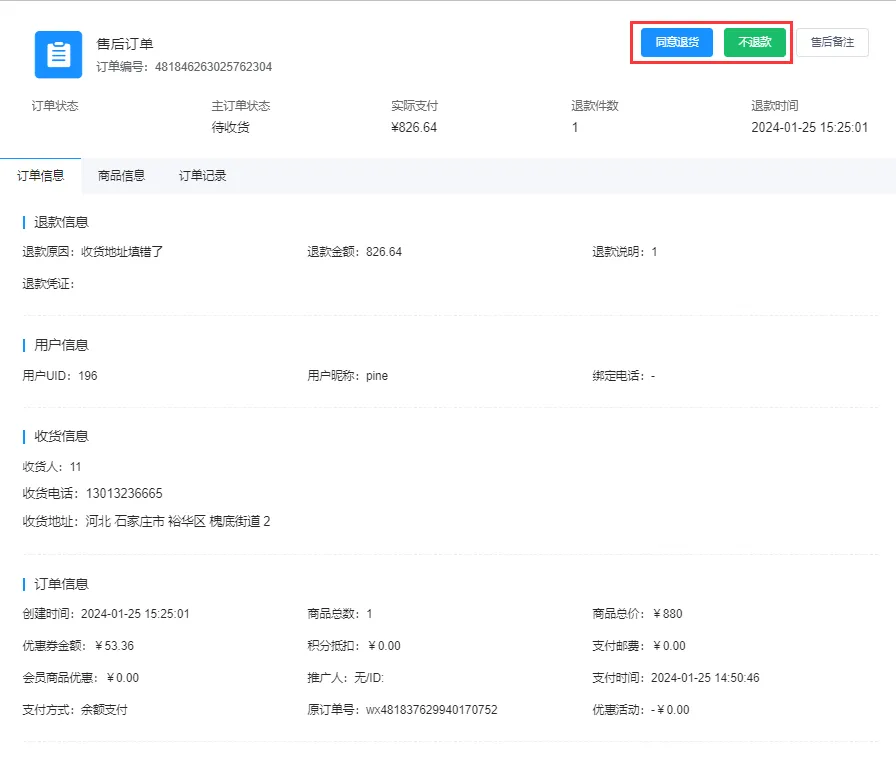
Task: Click the order number 481846263025762304
Action: (x=213, y=67)
